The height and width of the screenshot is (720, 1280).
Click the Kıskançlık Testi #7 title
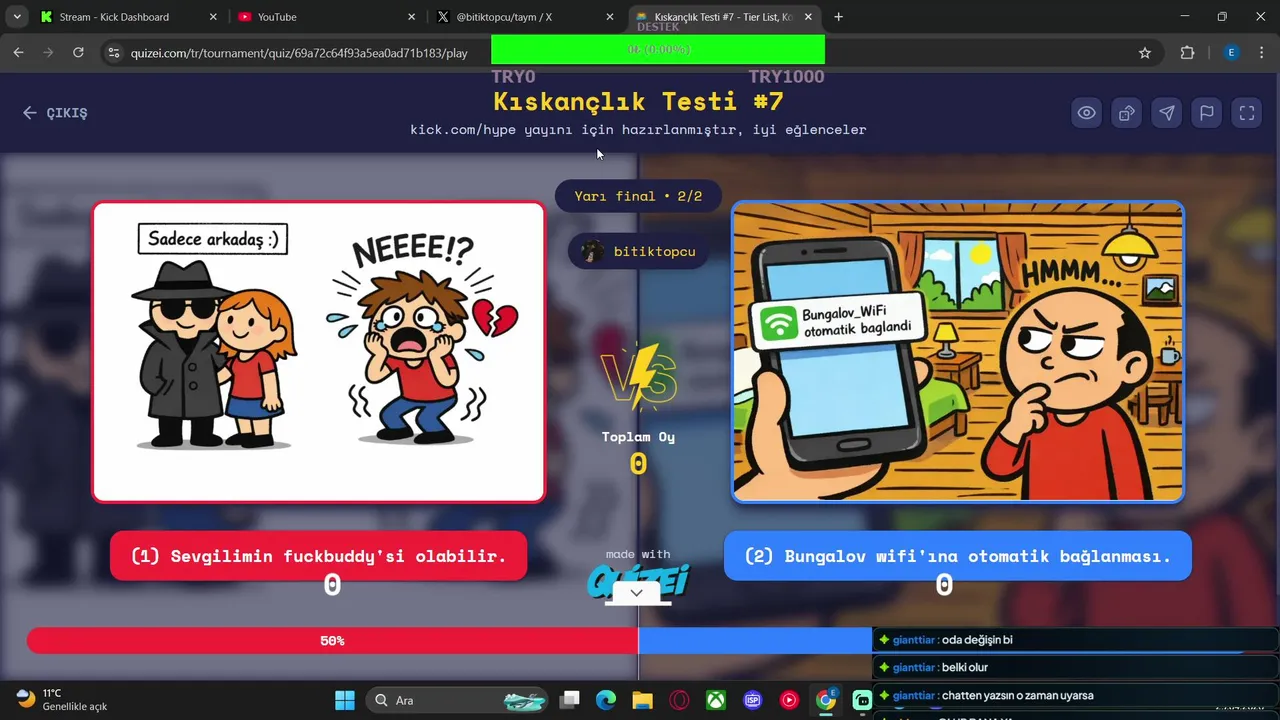[638, 101]
